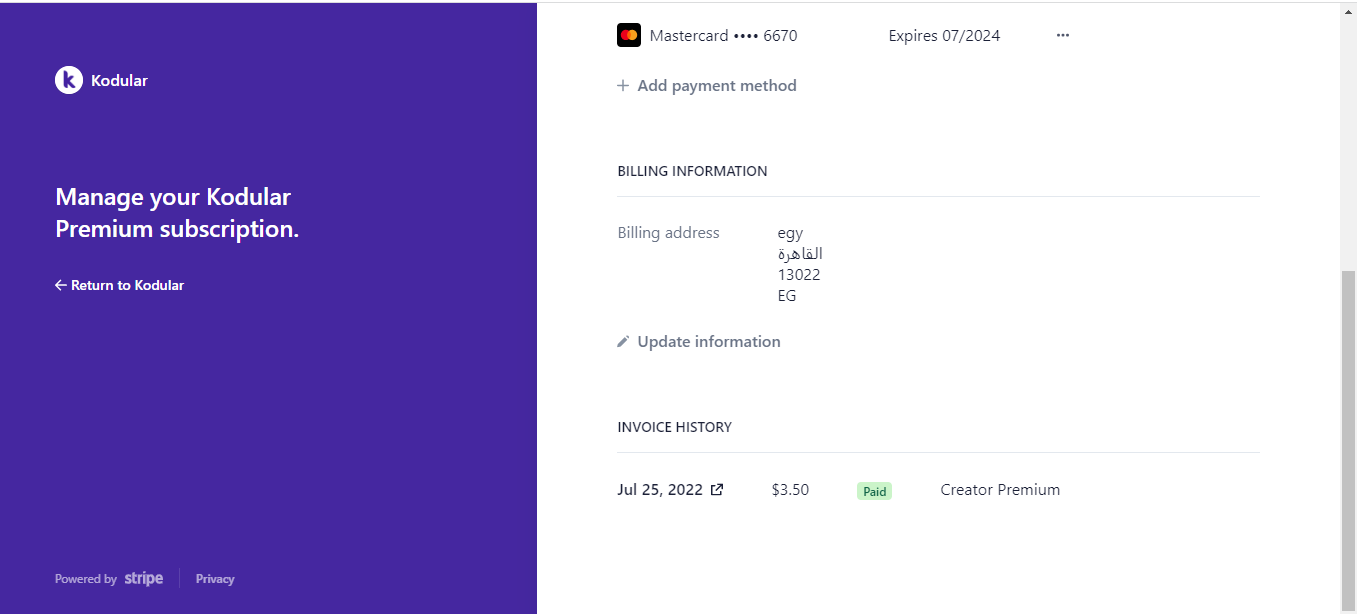The height and width of the screenshot is (614, 1357).
Task: Open the Privacy link in footer
Action: point(215,579)
